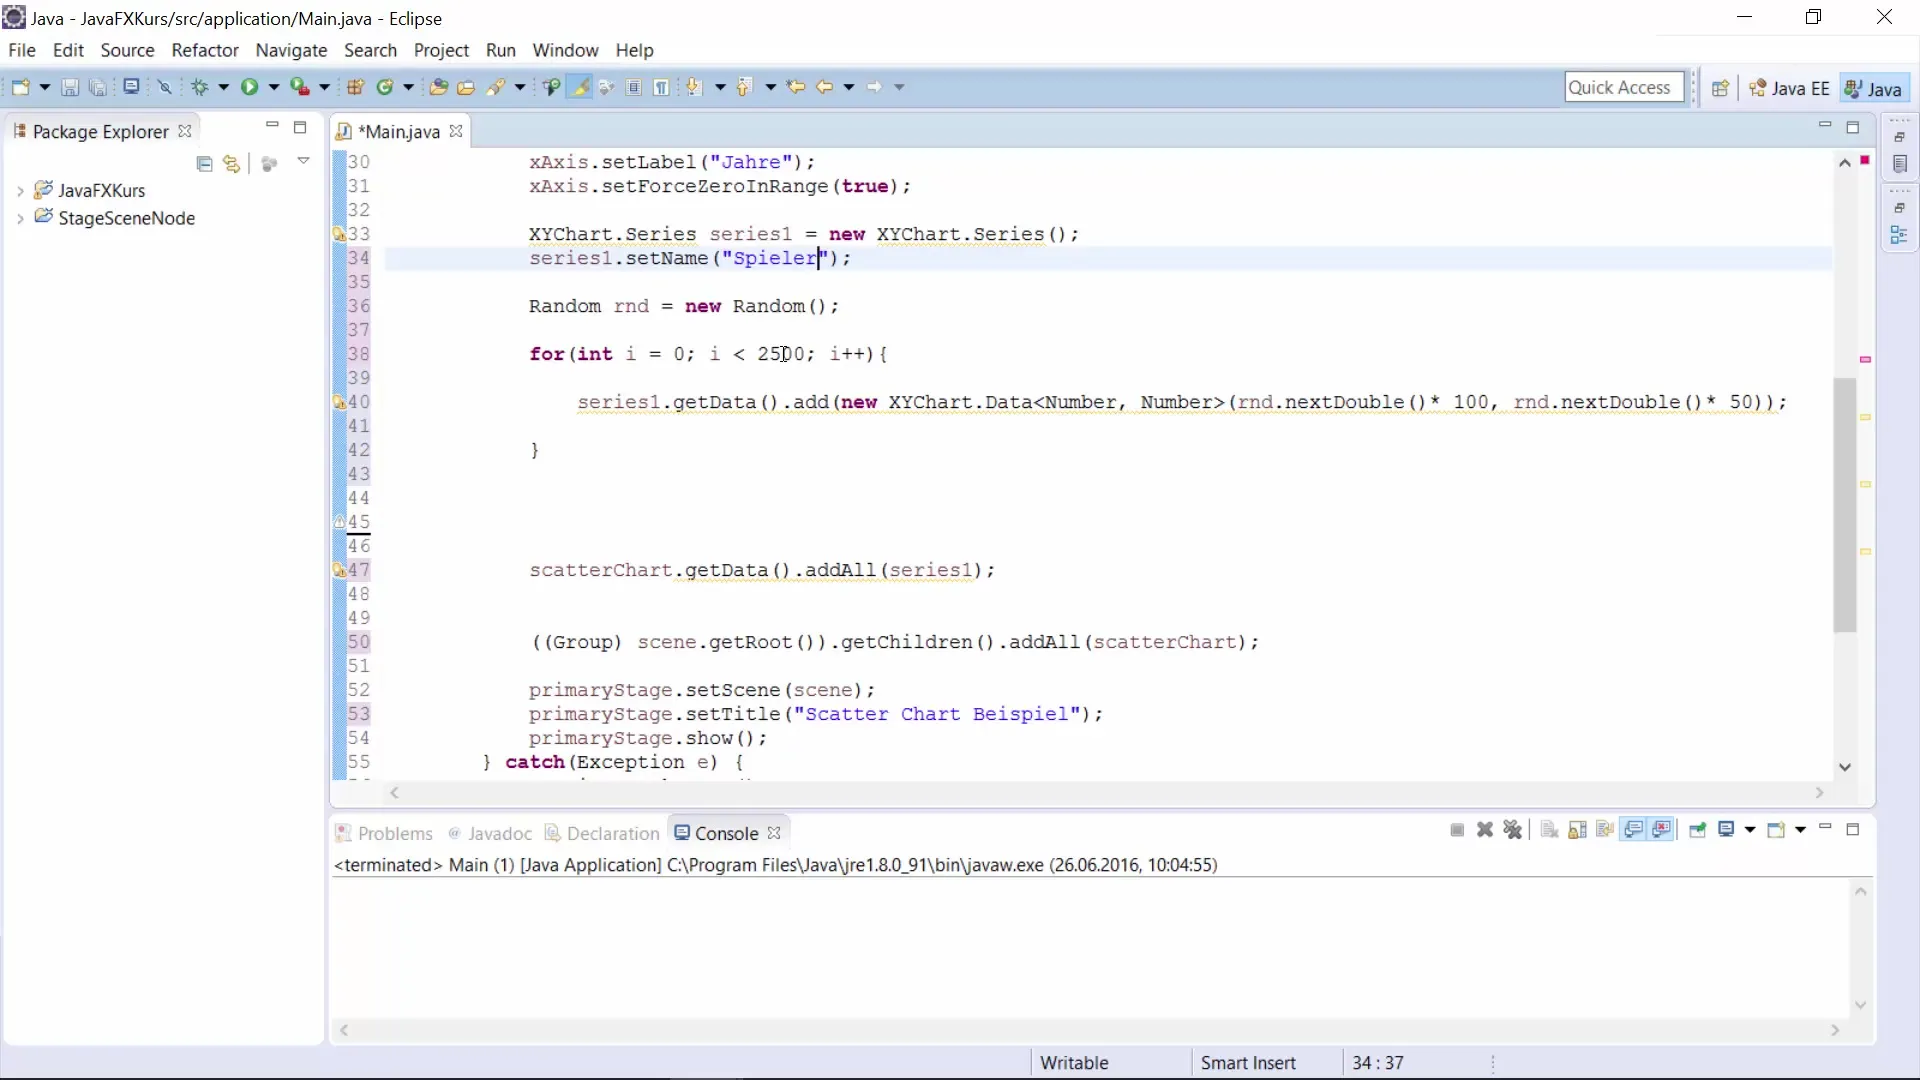This screenshot has height=1080, width=1920.
Task: Click the Open Task folder icon
Action: point(466,87)
